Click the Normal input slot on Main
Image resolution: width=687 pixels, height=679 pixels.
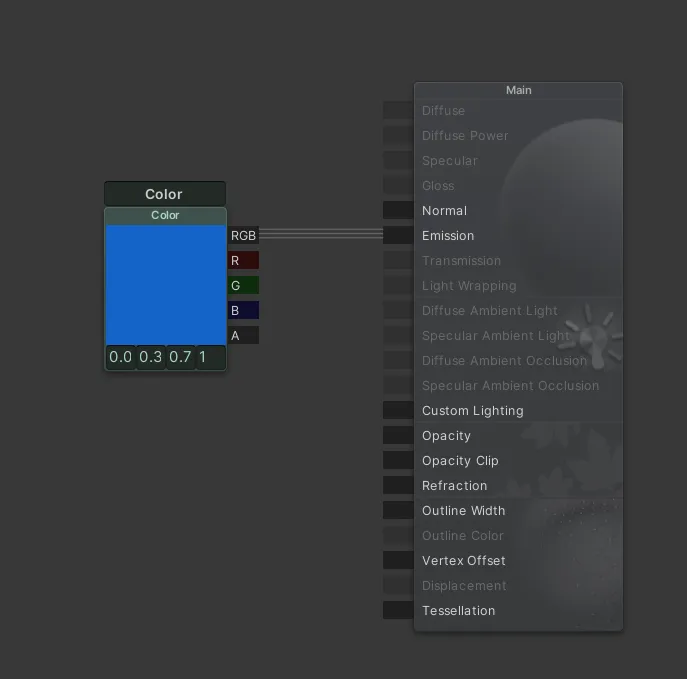point(398,211)
